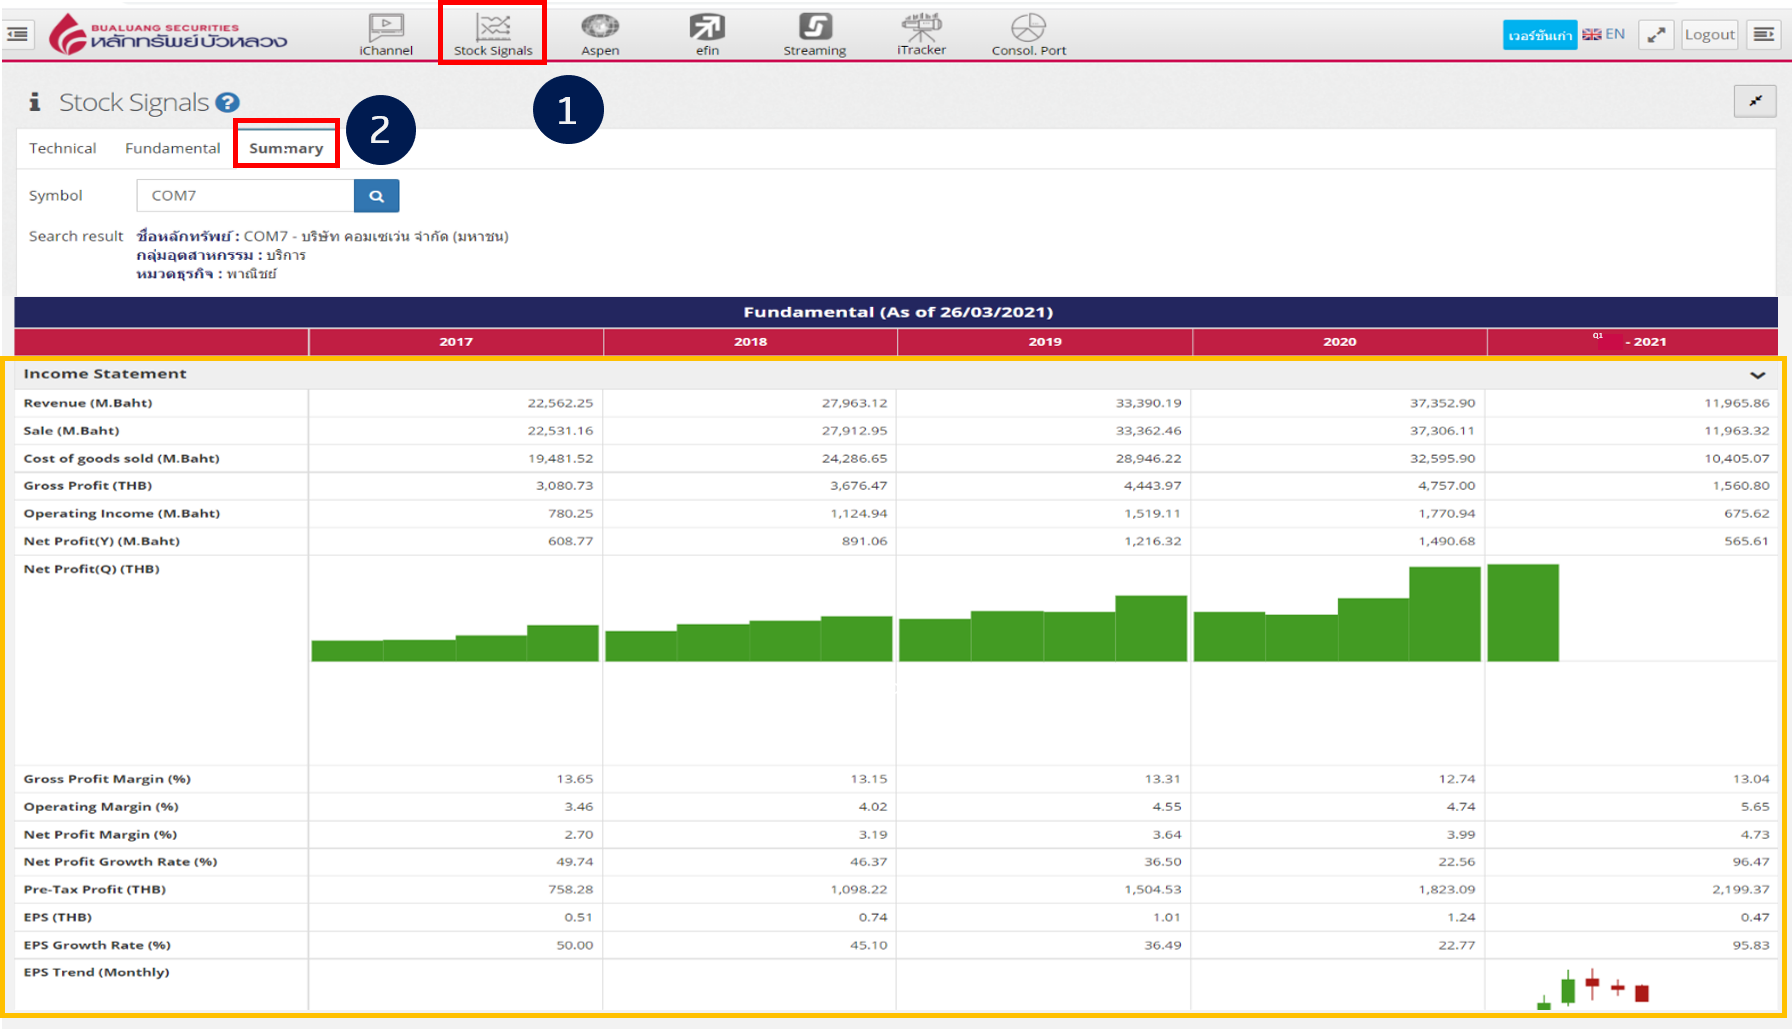Click the Q1 2021 revenue value 11,965.86
The image size is (1792, 1029).
tap(1736, 403)
